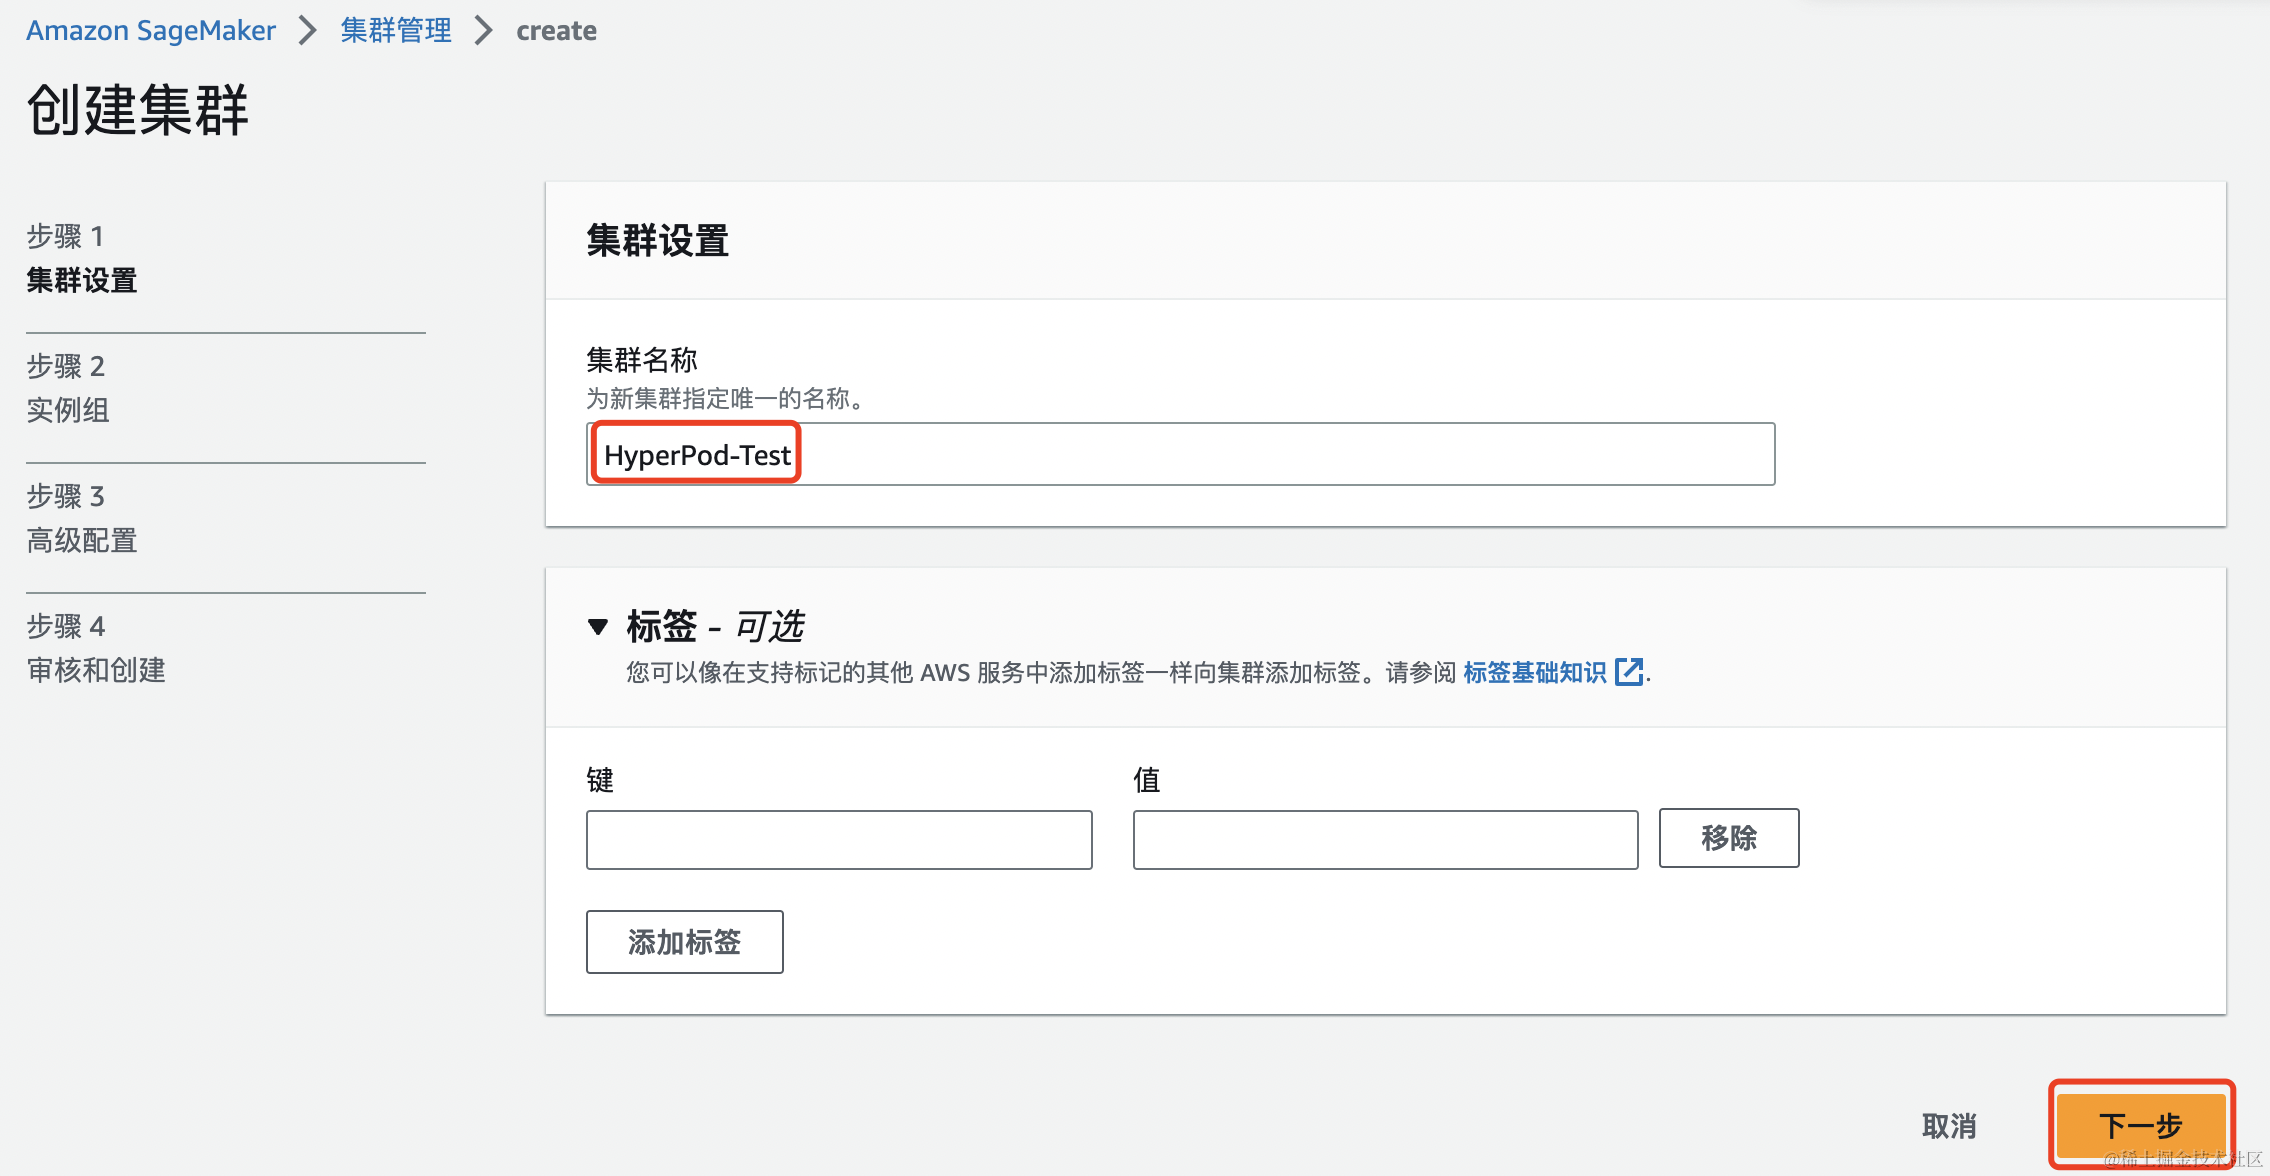Screen dimensions: 2270x1176
Task: Click the create breadcrumb text
Action: [556, 31]
